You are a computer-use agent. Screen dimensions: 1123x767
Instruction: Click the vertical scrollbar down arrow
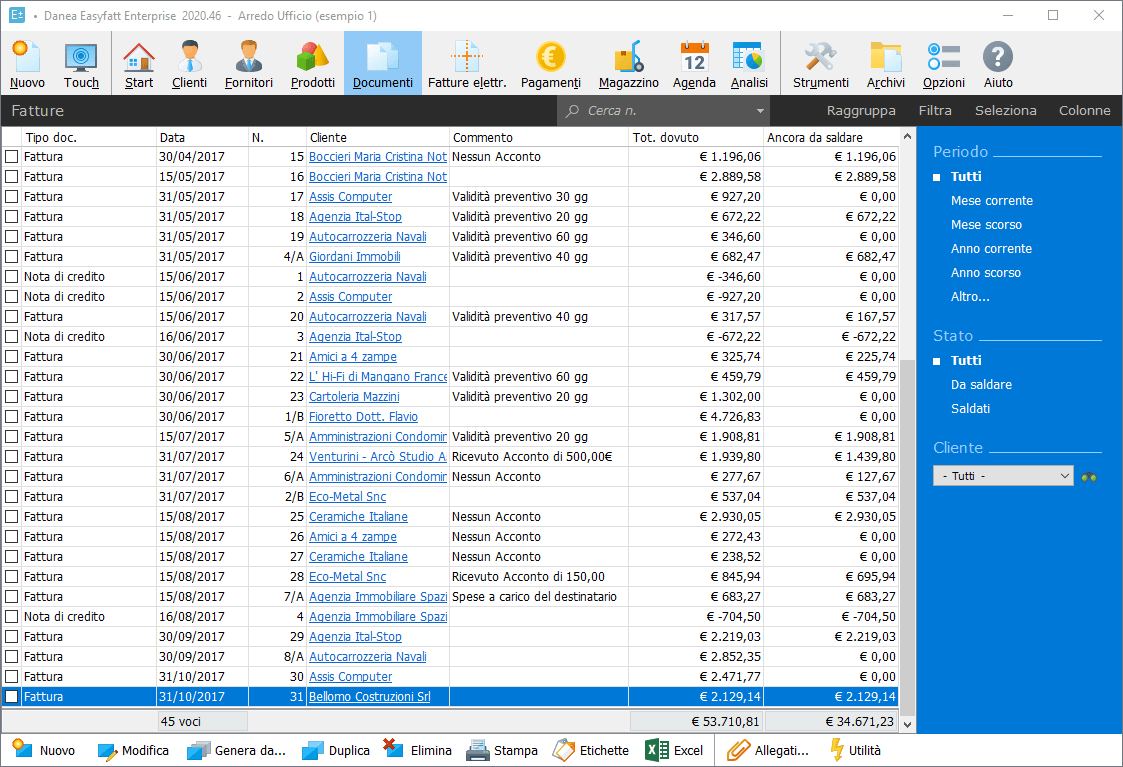tap(908, 724)
